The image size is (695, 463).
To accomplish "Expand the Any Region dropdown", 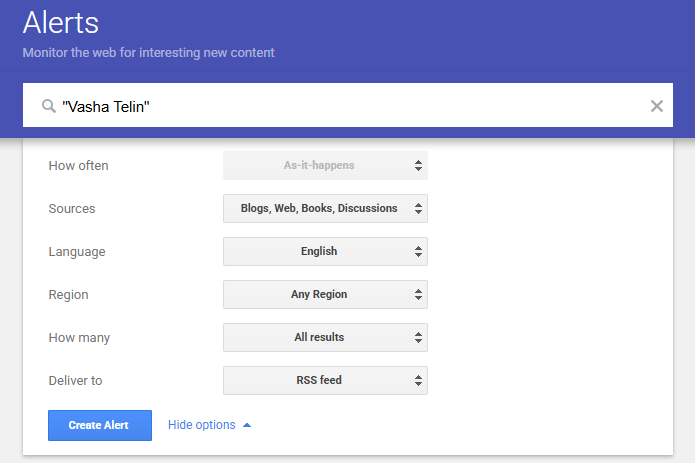I will click(325, 295).
